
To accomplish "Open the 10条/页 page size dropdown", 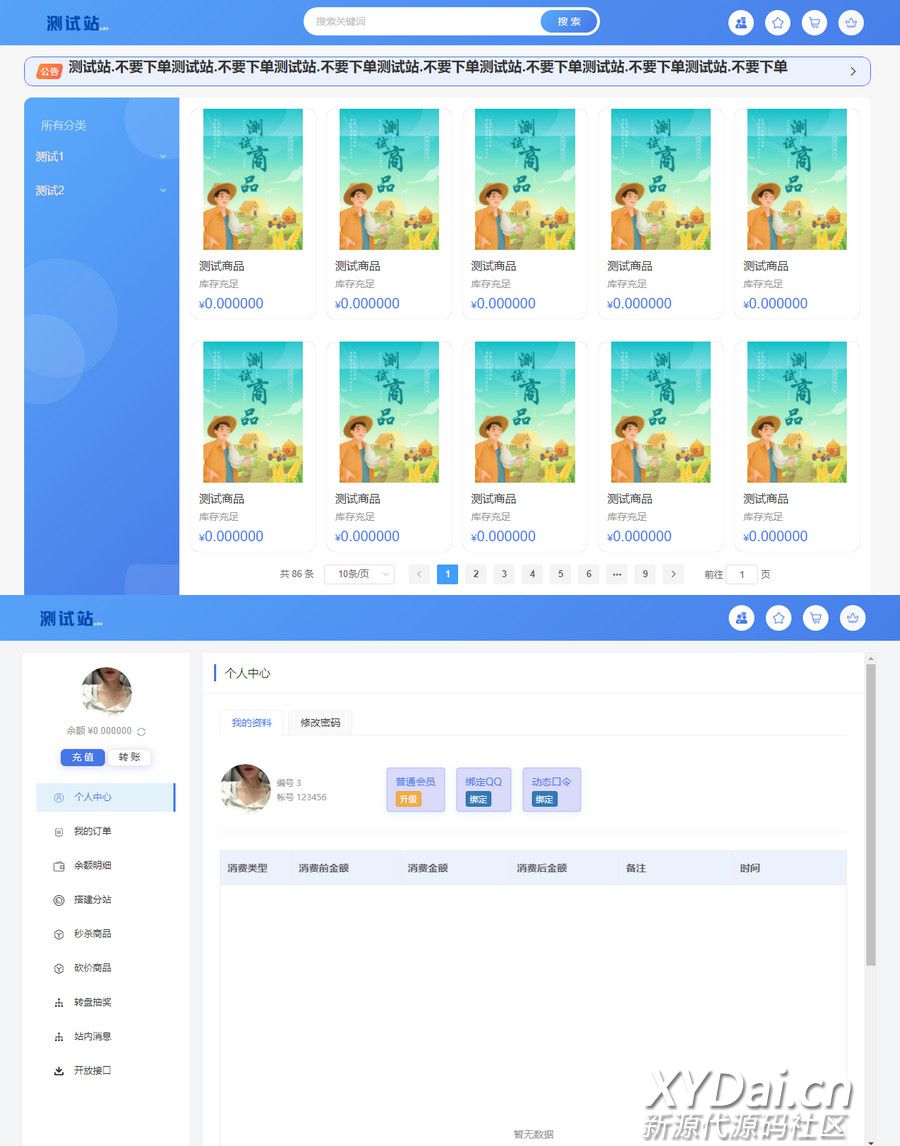I will point(359,574).
